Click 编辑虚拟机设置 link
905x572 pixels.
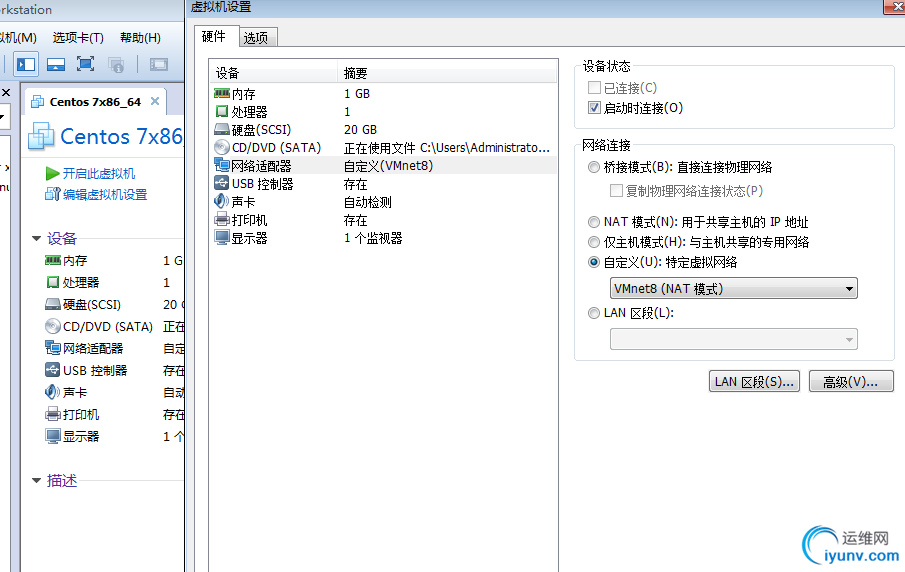click(x=105, y=195)
